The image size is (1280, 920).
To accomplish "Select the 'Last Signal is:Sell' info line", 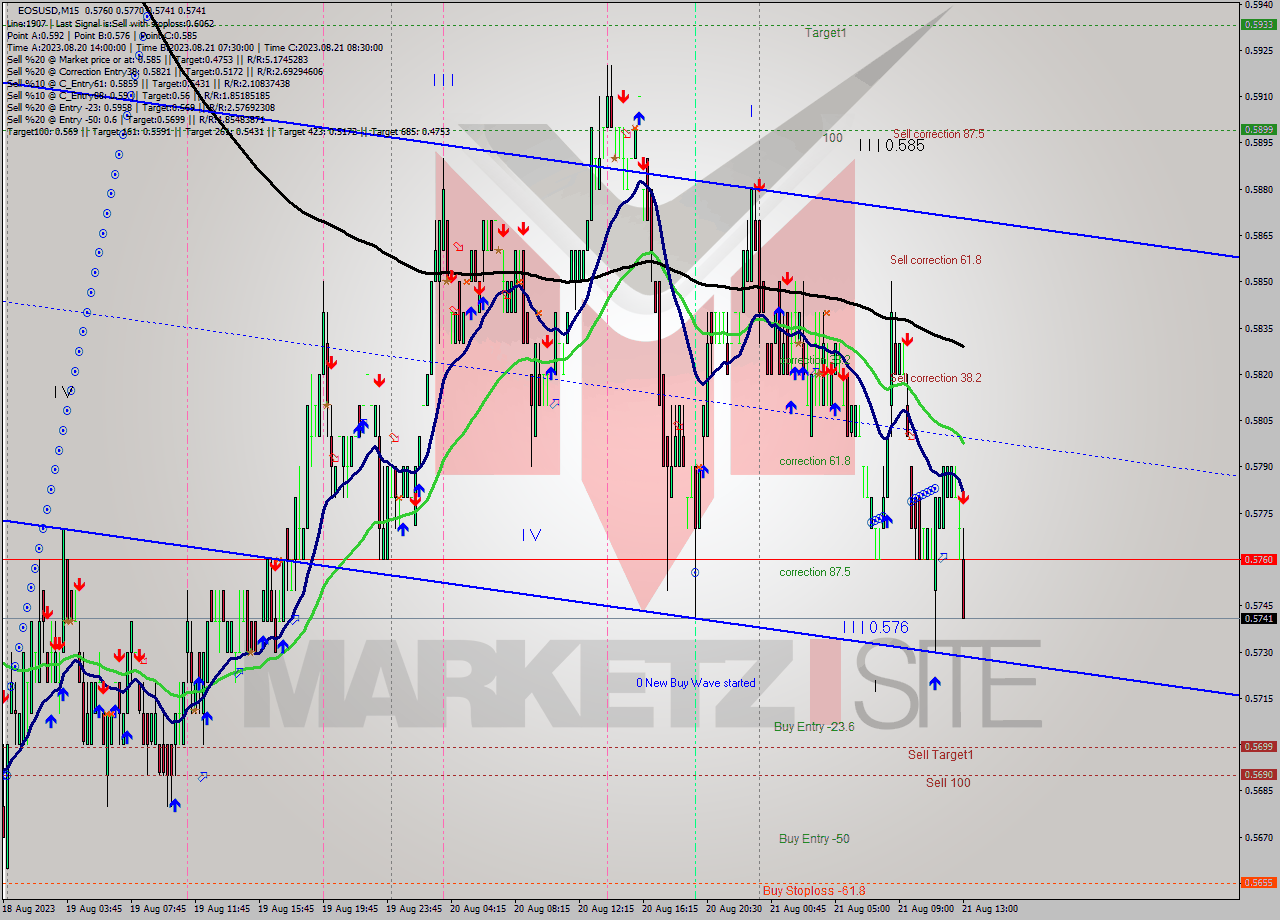I will point(109,22).
